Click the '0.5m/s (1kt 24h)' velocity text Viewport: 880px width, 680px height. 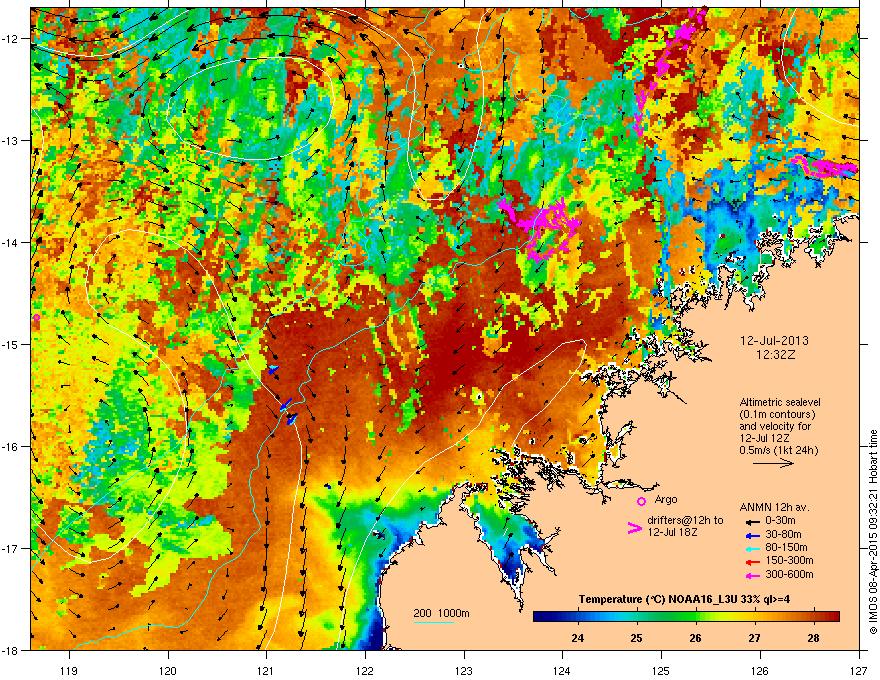779,450
